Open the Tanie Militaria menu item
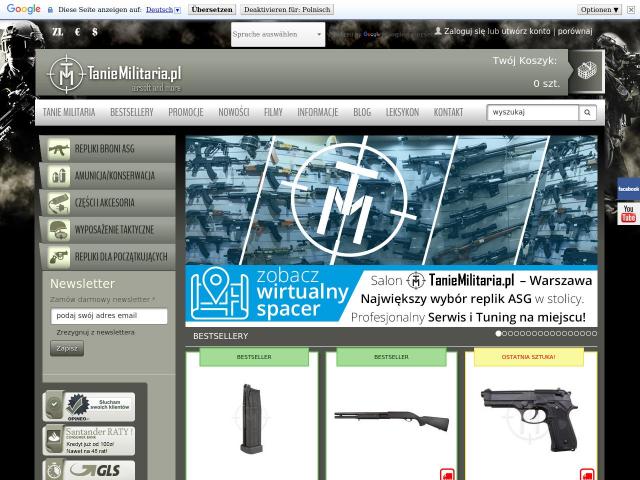Screen dimensions: 640x480 coord(69,112)
